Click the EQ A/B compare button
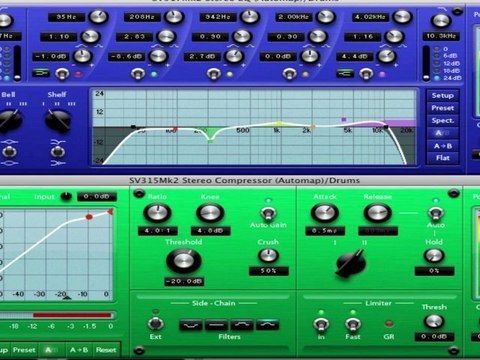The image size is (480, 360). click(x=443, y=133)
